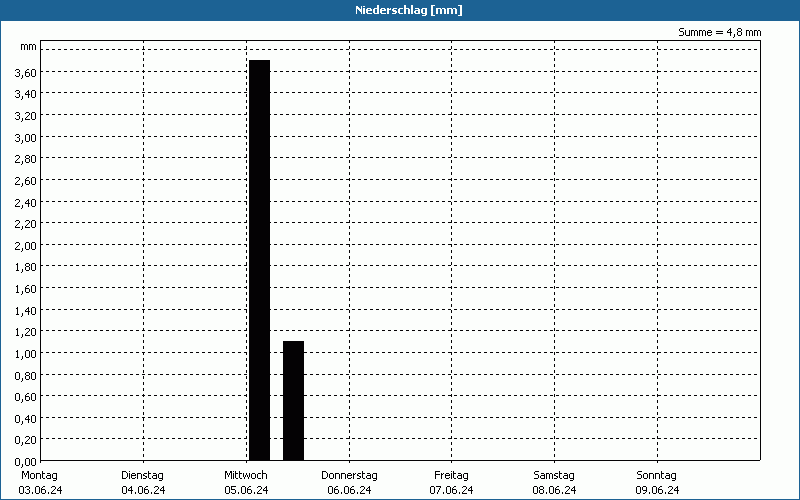Select the Freitag axis label
This screenshot has width=800, height=500.
(x=451, y=475)
